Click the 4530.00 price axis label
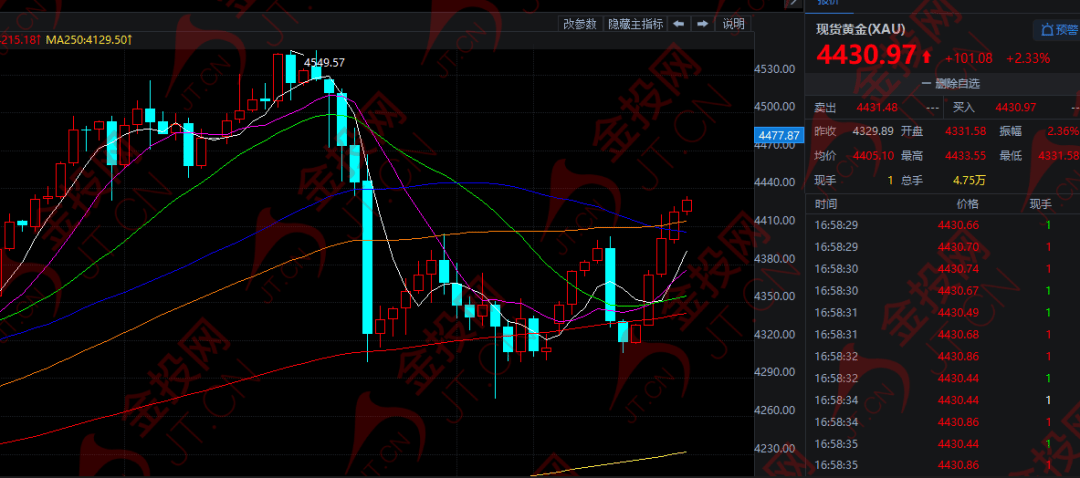 [x=774, y=69]
